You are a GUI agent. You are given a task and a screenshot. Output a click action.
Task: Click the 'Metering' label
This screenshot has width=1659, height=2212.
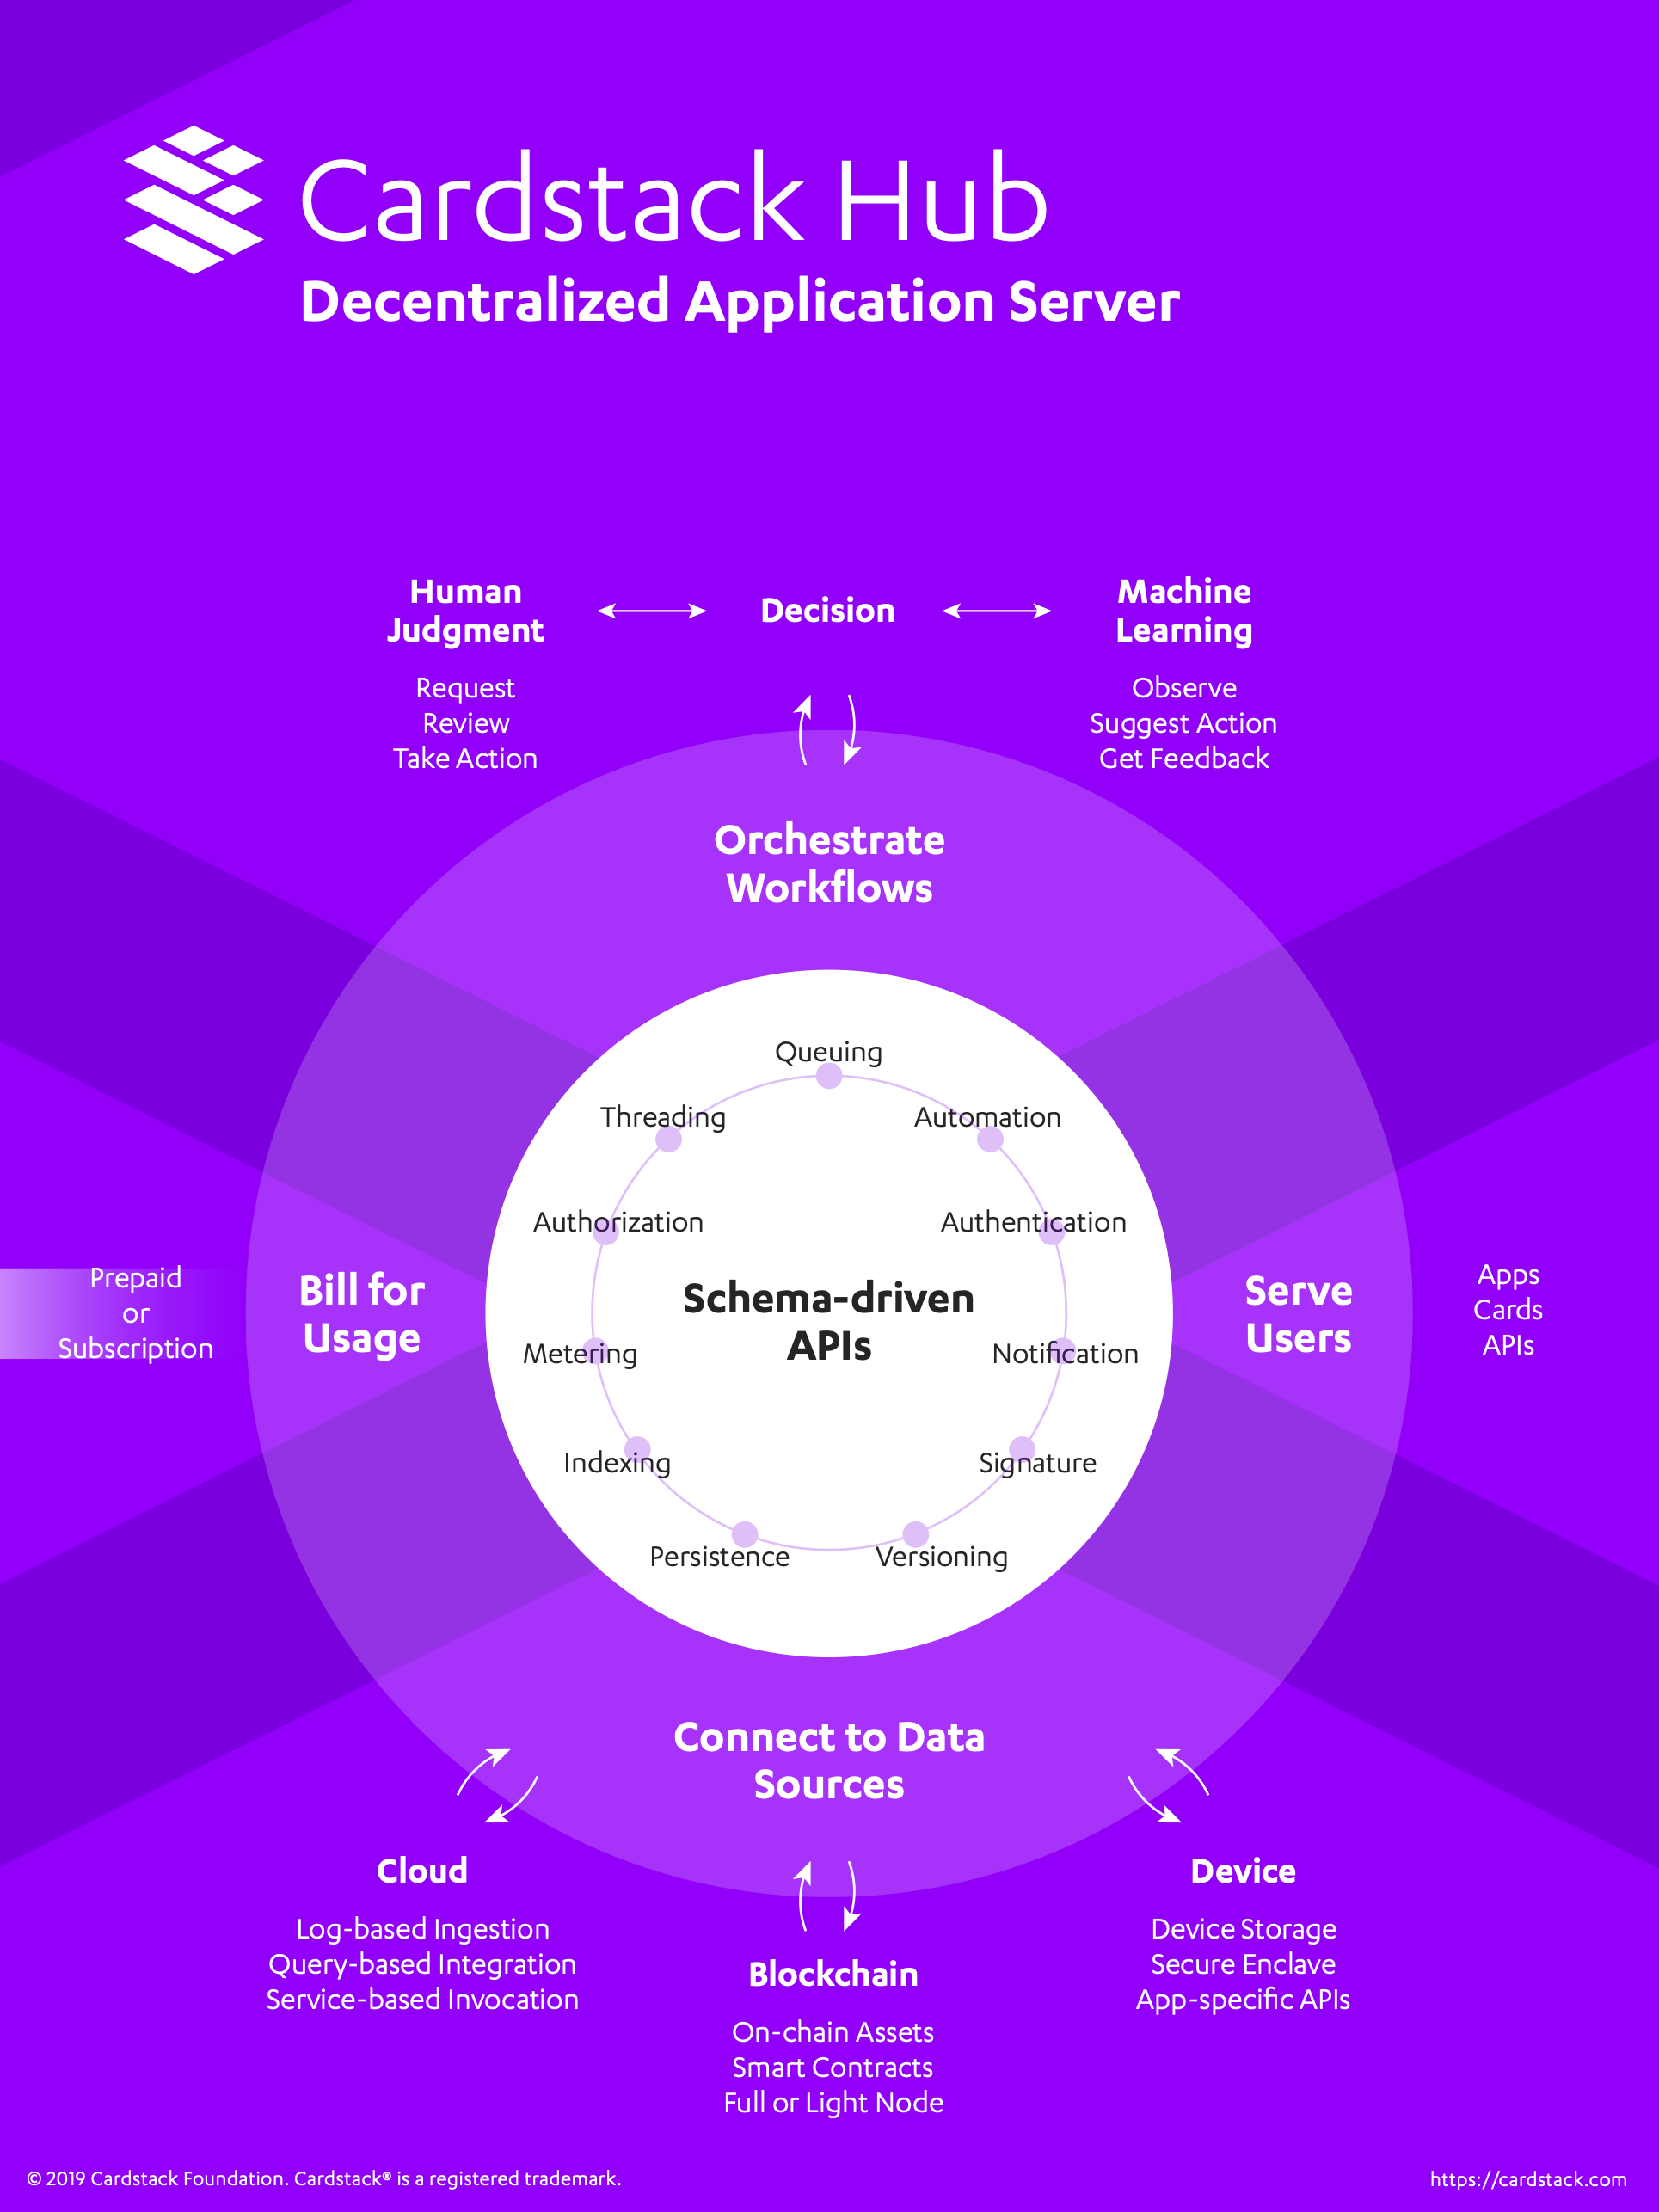pyautogui.click(x=580, y=1354)
